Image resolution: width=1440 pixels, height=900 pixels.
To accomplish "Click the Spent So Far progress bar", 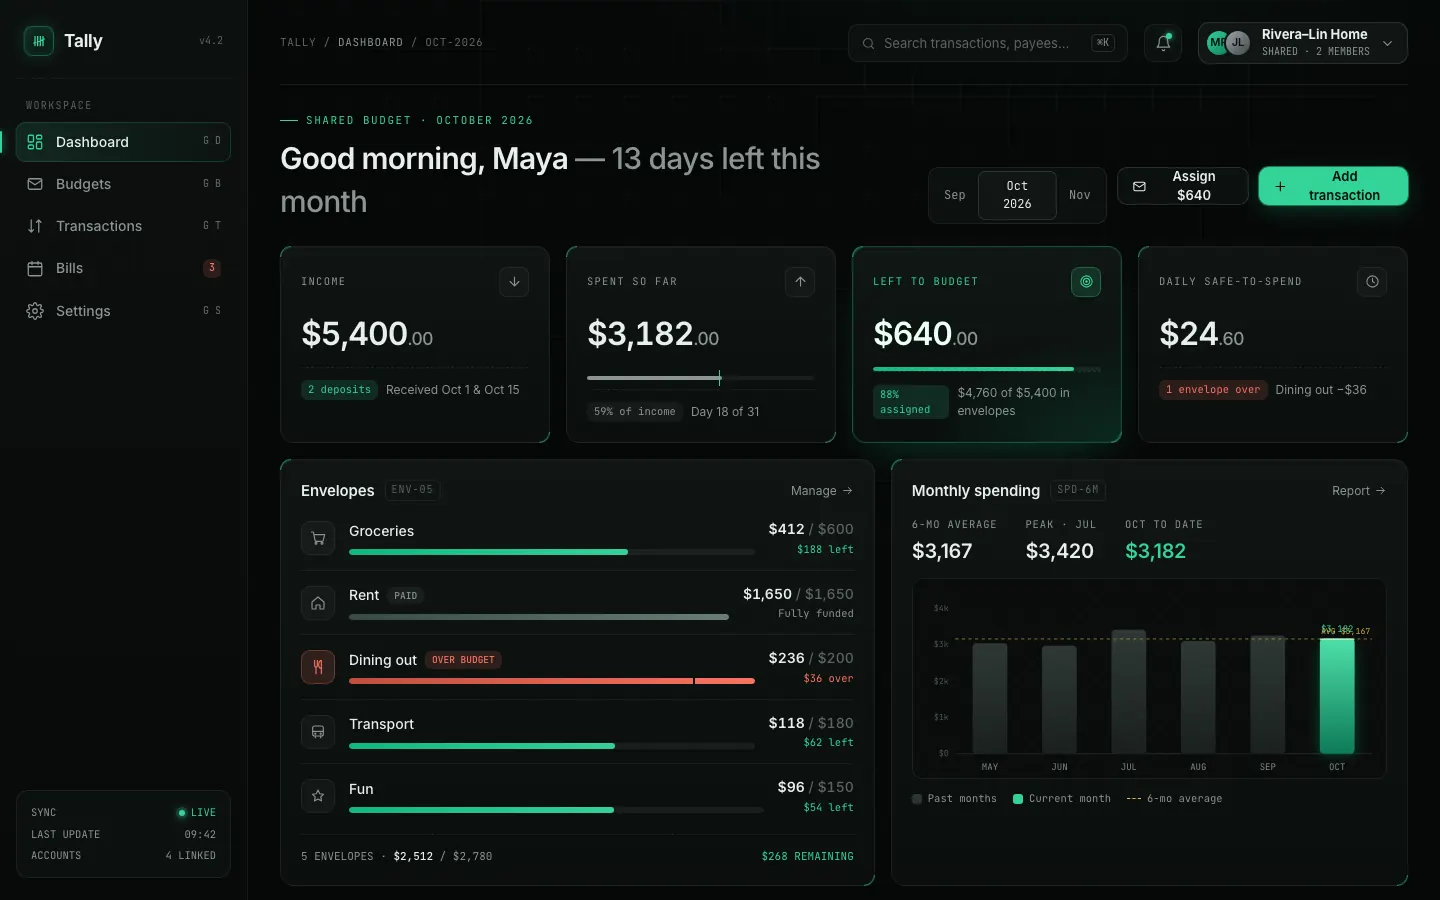I will pyautogui.click(x=700, y=378).
